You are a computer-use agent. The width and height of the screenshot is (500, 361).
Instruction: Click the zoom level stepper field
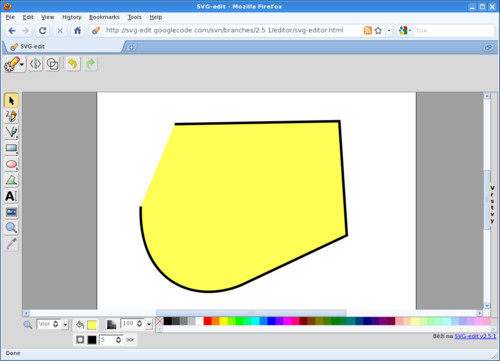coord(49,324)
